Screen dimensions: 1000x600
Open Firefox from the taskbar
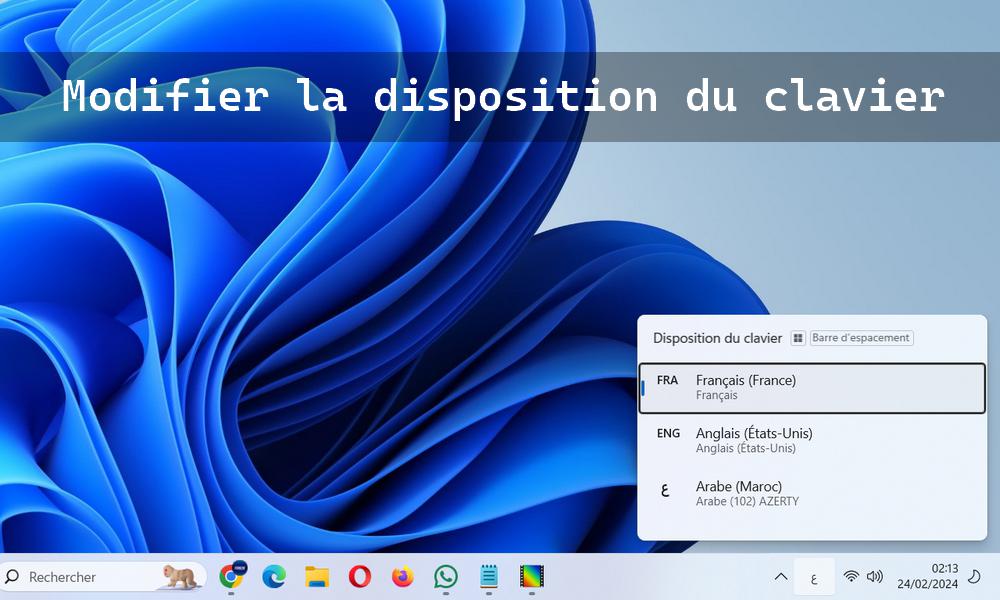pyautogui.click(x=403, y=576)
